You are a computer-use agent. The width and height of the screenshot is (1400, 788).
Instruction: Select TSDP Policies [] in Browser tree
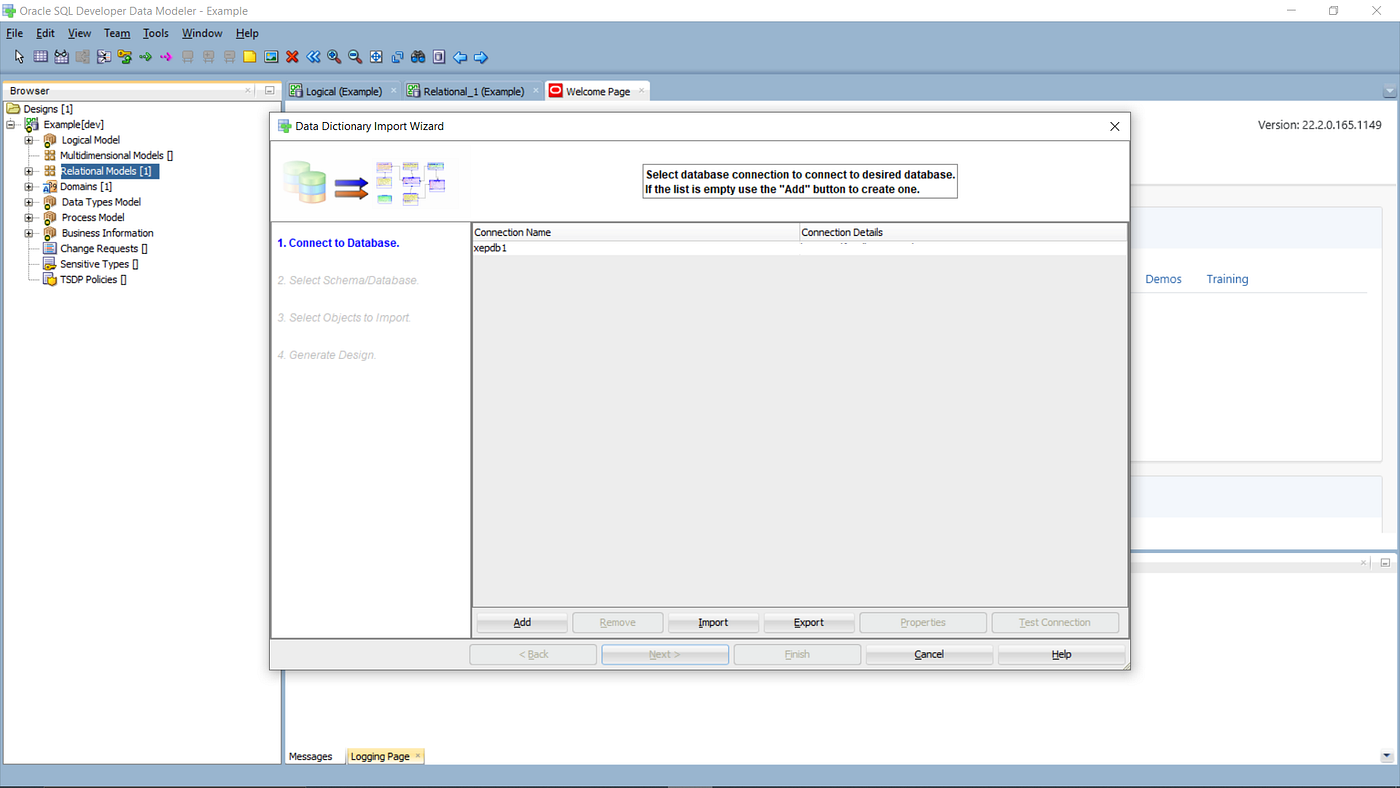point(93,279)
